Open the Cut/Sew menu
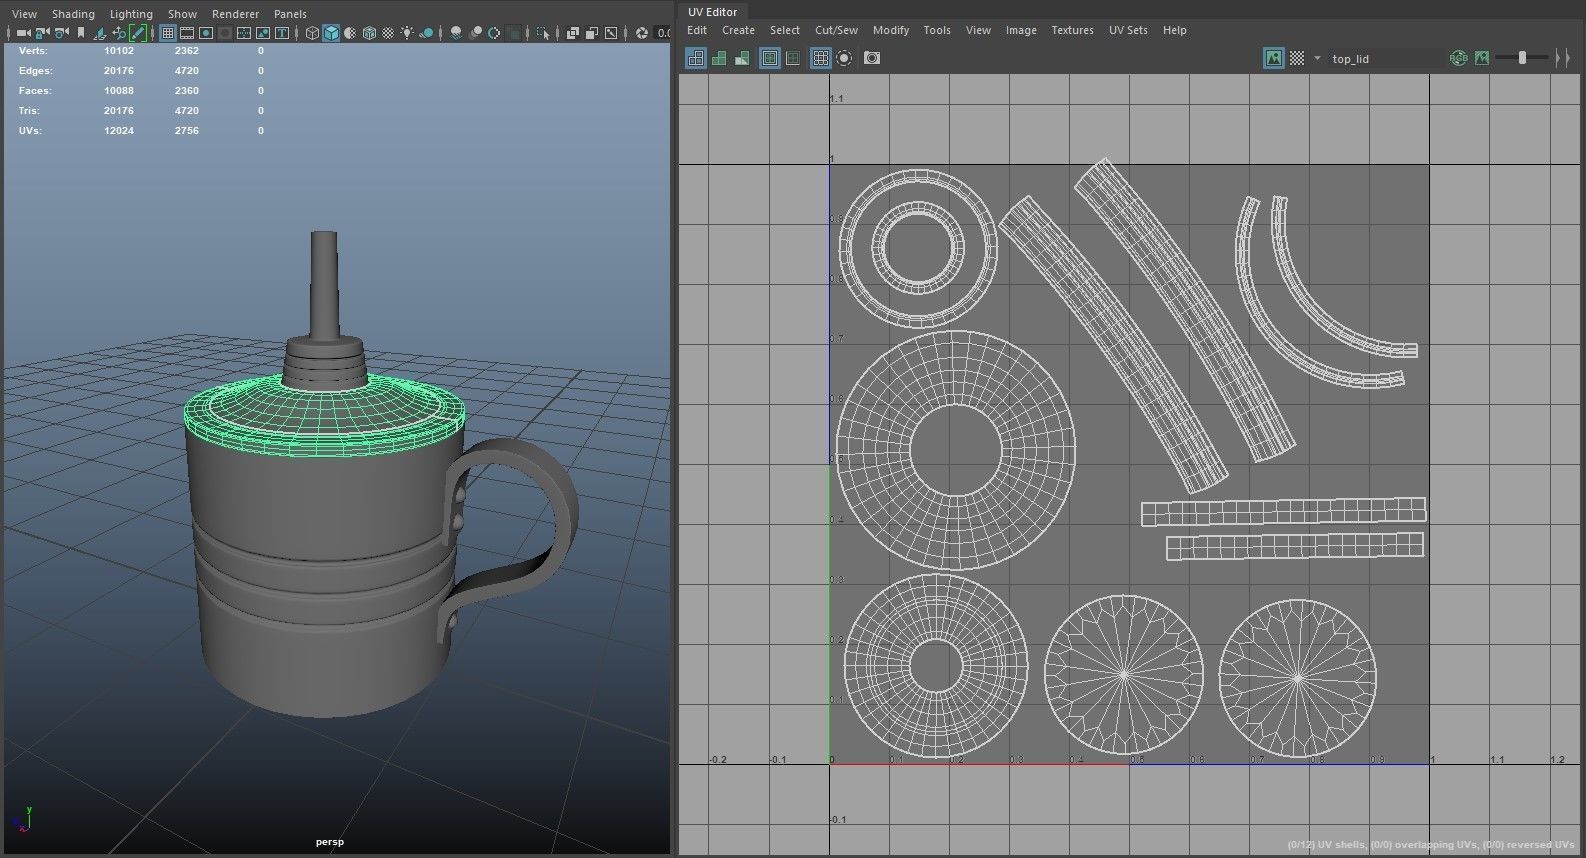Viewport: 1586px width, 858px height. (836, 30)
